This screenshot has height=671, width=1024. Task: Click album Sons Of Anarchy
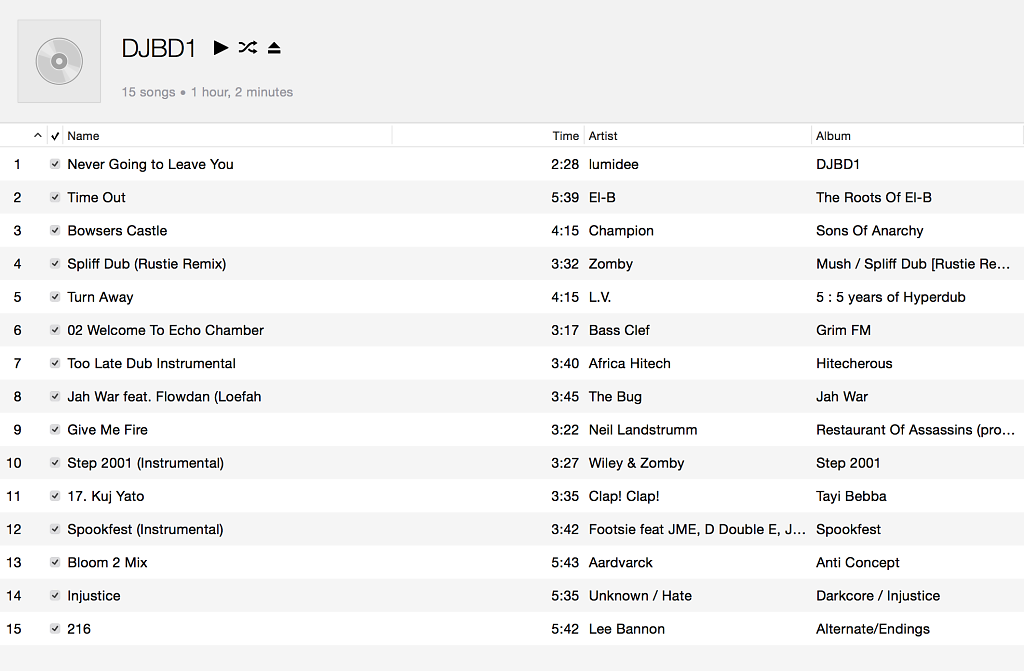(869, 231)
